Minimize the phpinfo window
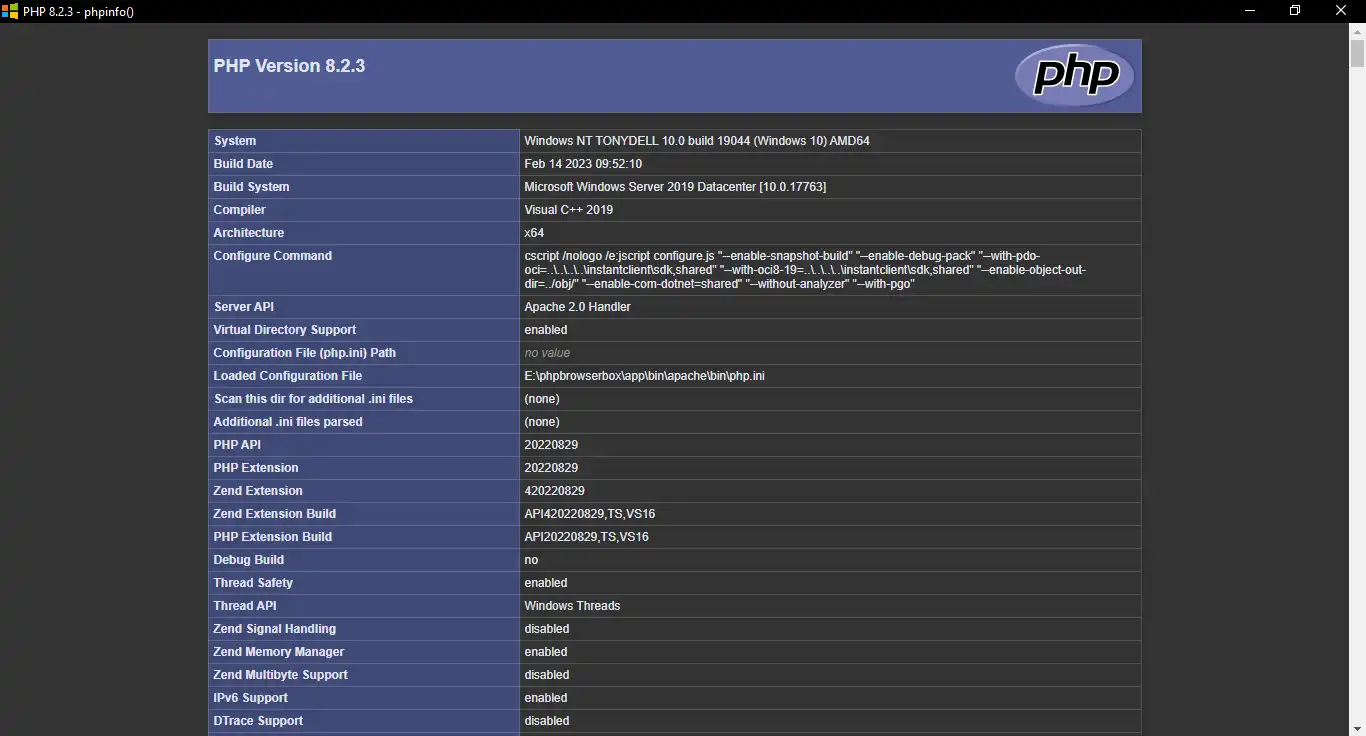Image resolution: width=1366 pixels, height=736 pixels. [x=1250, y=11]
